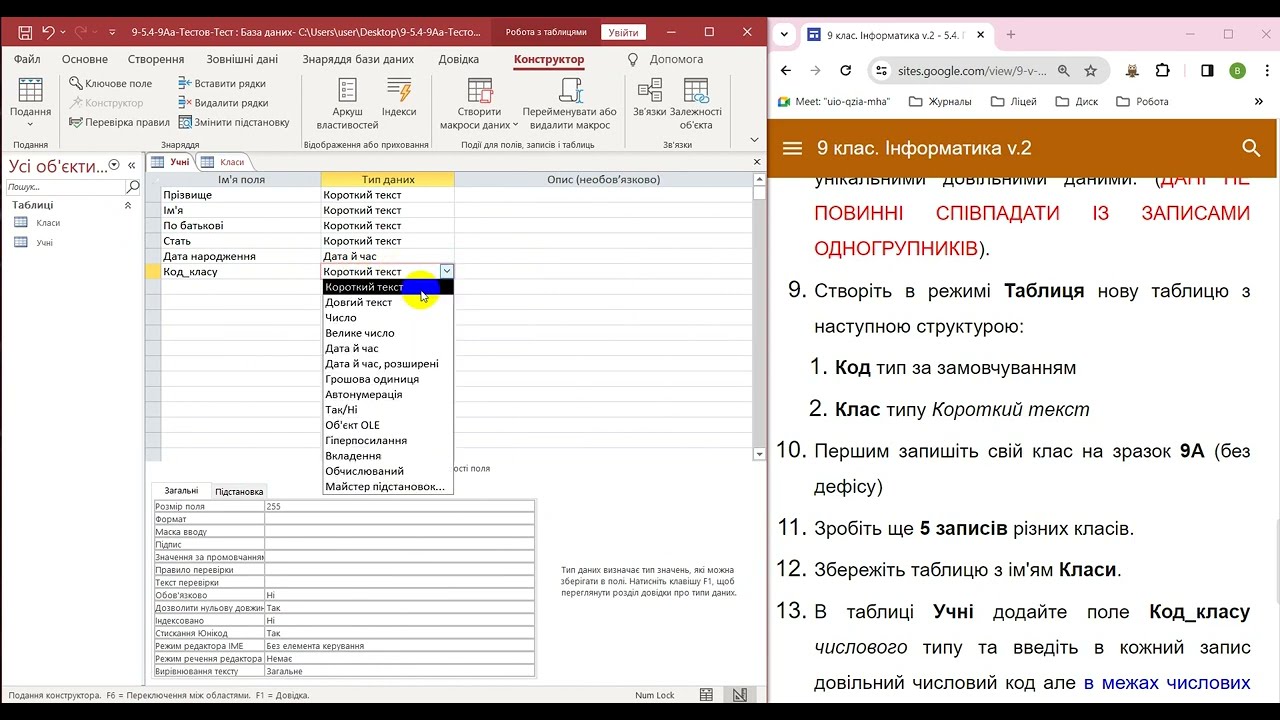The width and height of the screenshot is (1280, 720).
Task: Choose Автонумерація from data type list
Action: (388, 394)
